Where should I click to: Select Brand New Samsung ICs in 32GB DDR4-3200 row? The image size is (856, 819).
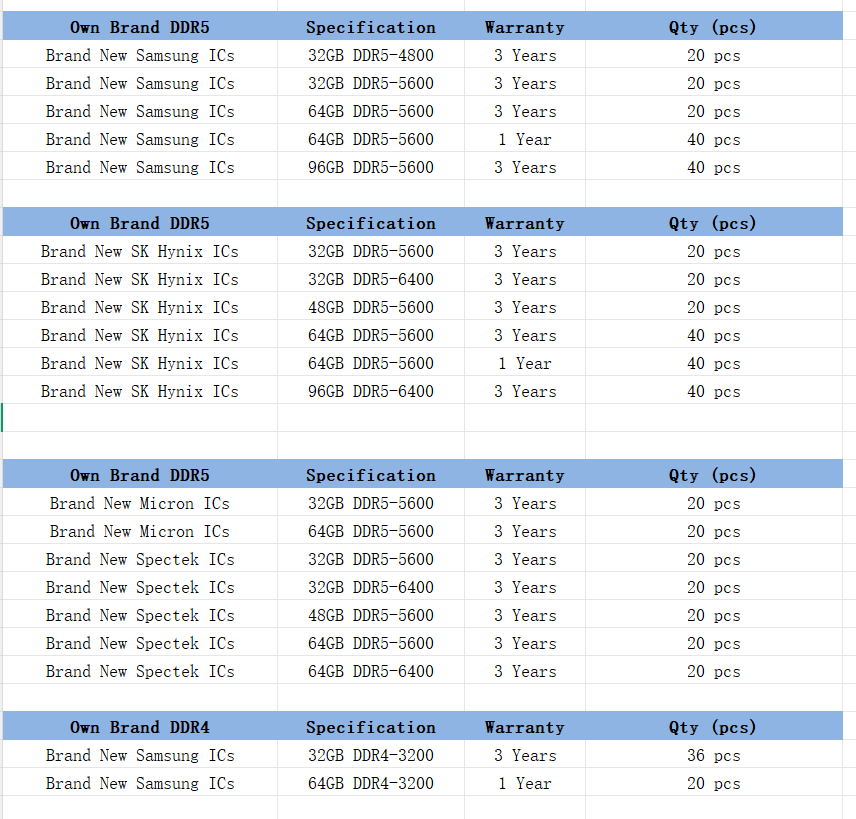coord(140,755)
